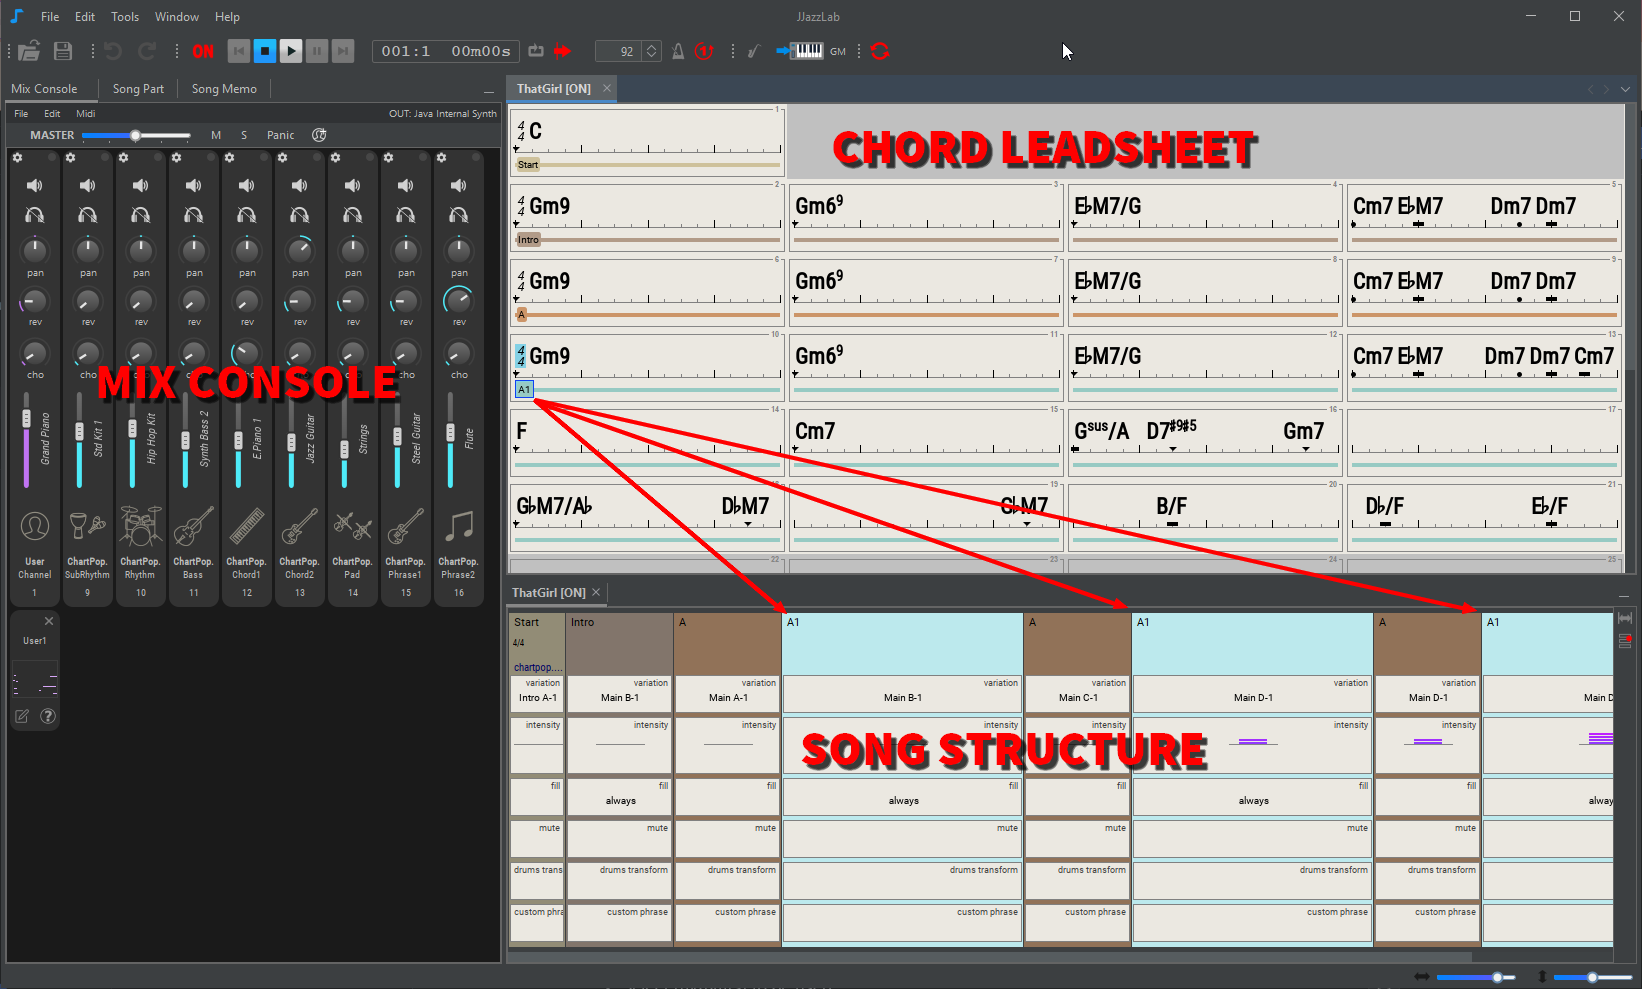Click the metronome icon in toolbar
1642x989 pixels.
(678, 51)
